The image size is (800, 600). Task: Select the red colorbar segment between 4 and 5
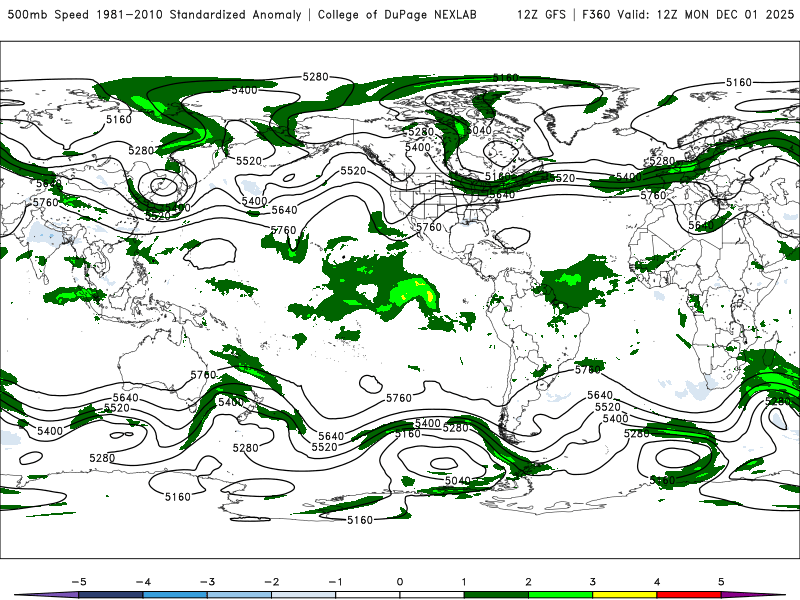(689, 595)
